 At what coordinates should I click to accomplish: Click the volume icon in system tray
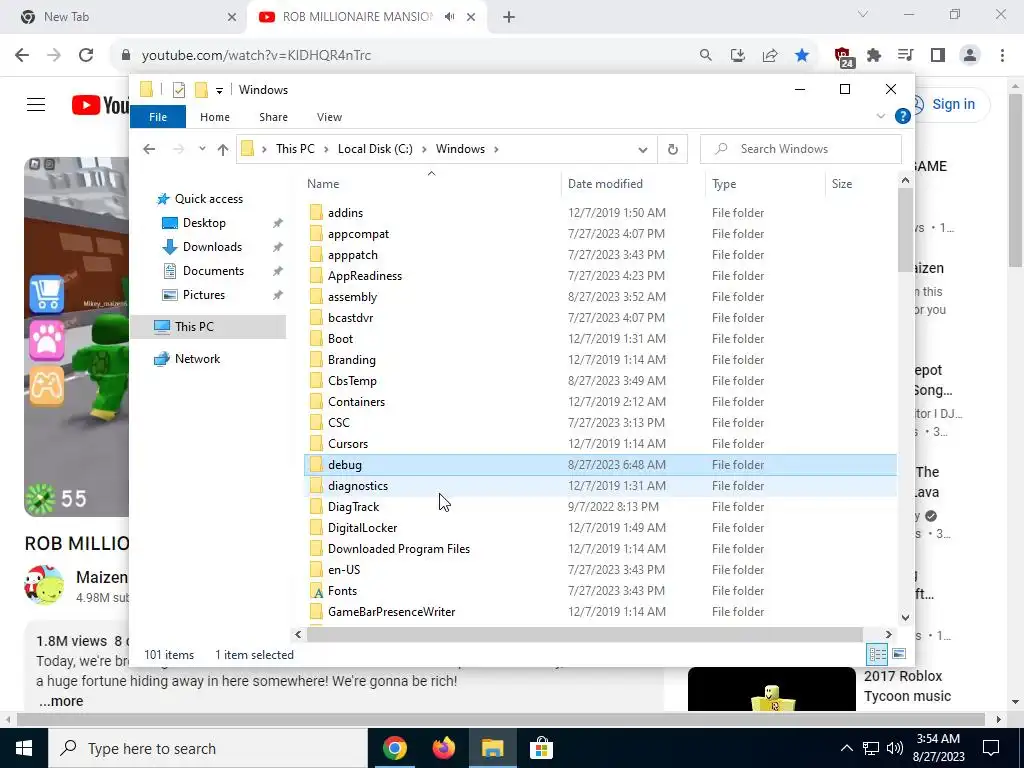895,748
